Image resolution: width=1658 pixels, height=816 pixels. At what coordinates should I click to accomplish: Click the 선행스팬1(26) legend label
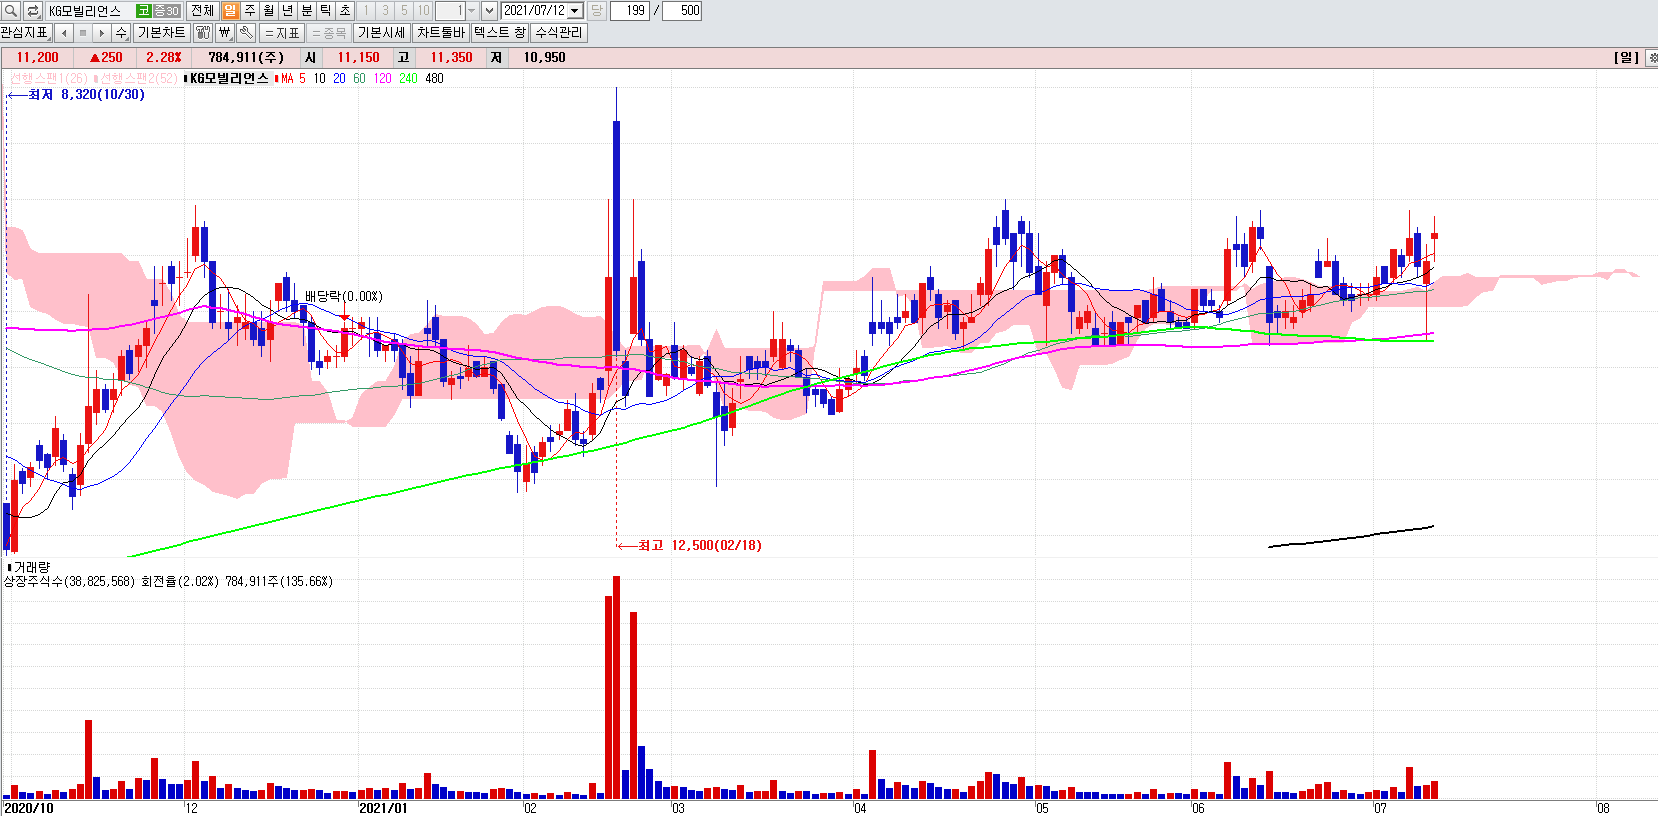48,78
